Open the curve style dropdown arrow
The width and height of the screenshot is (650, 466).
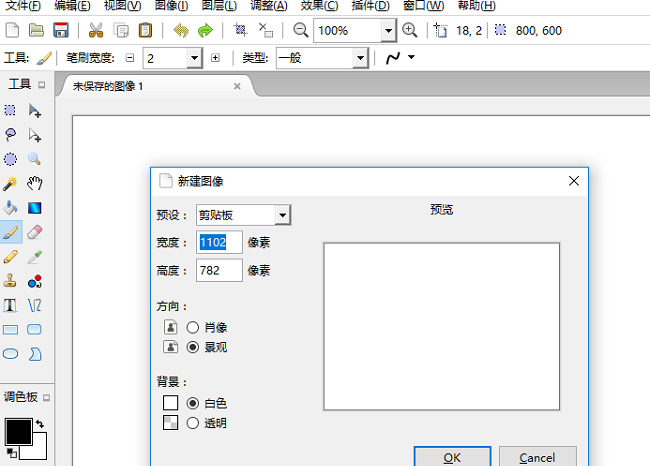tap(411, 57)
